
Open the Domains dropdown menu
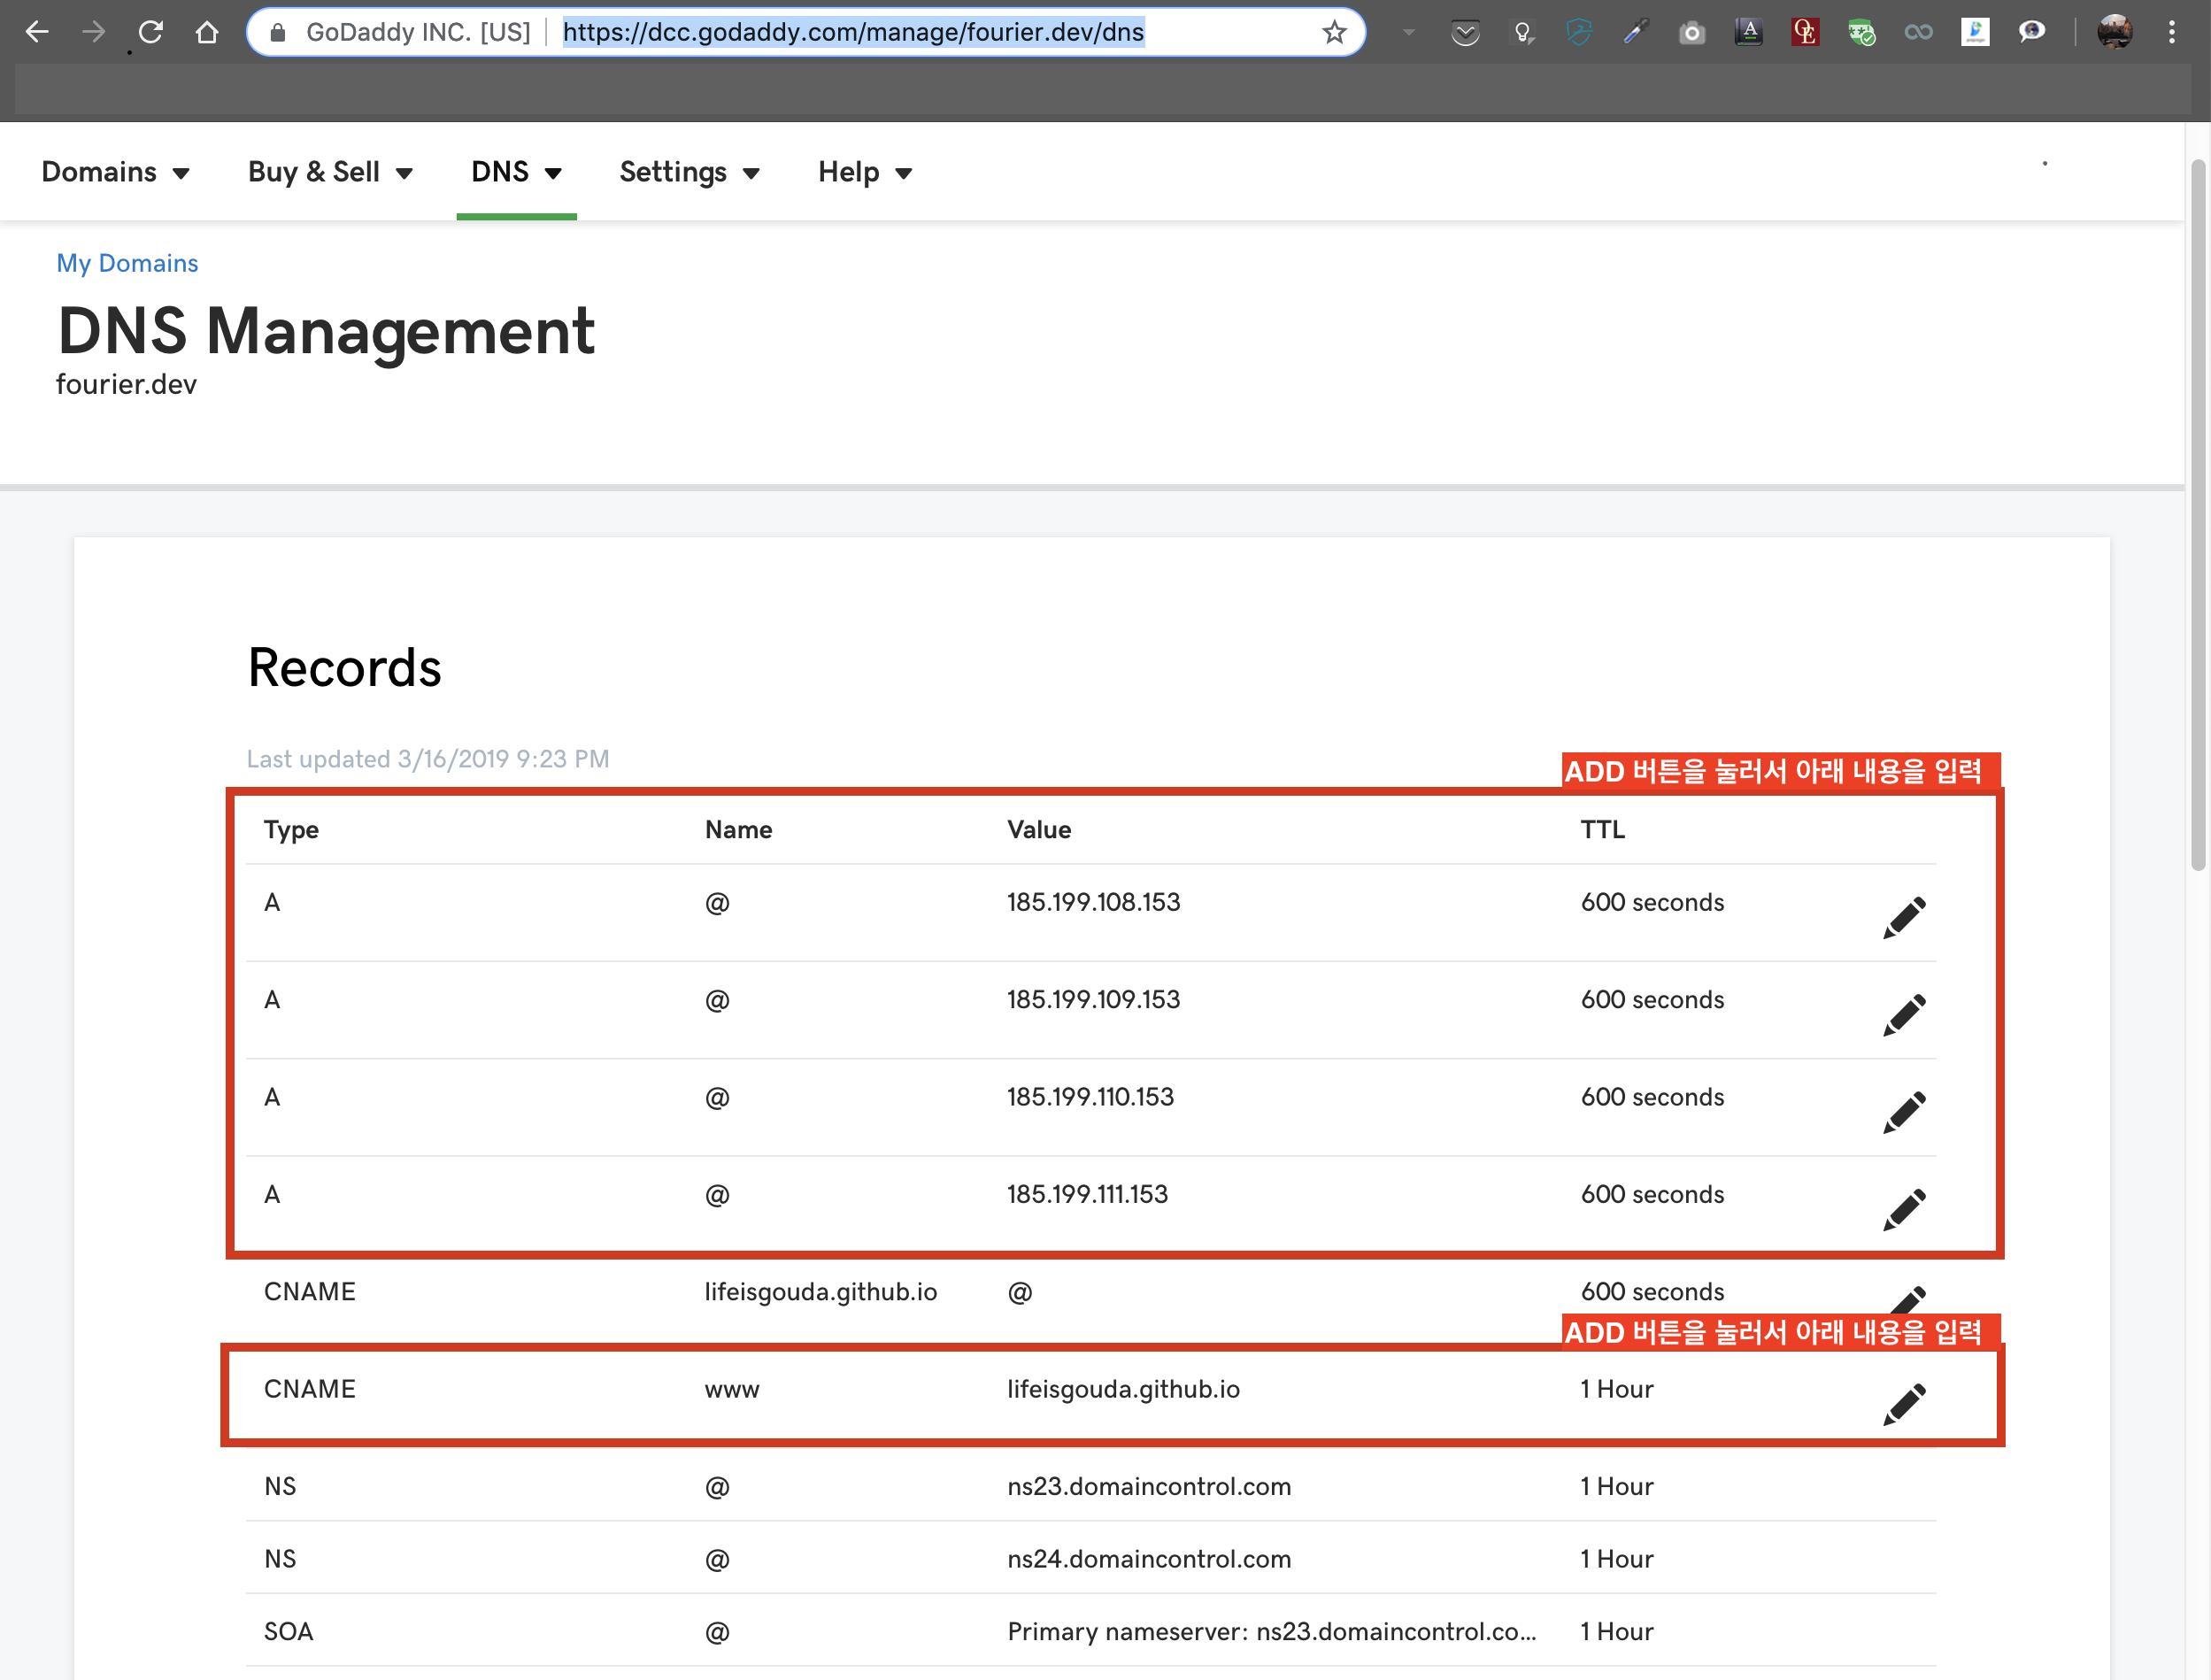click(x=115, y=172)
